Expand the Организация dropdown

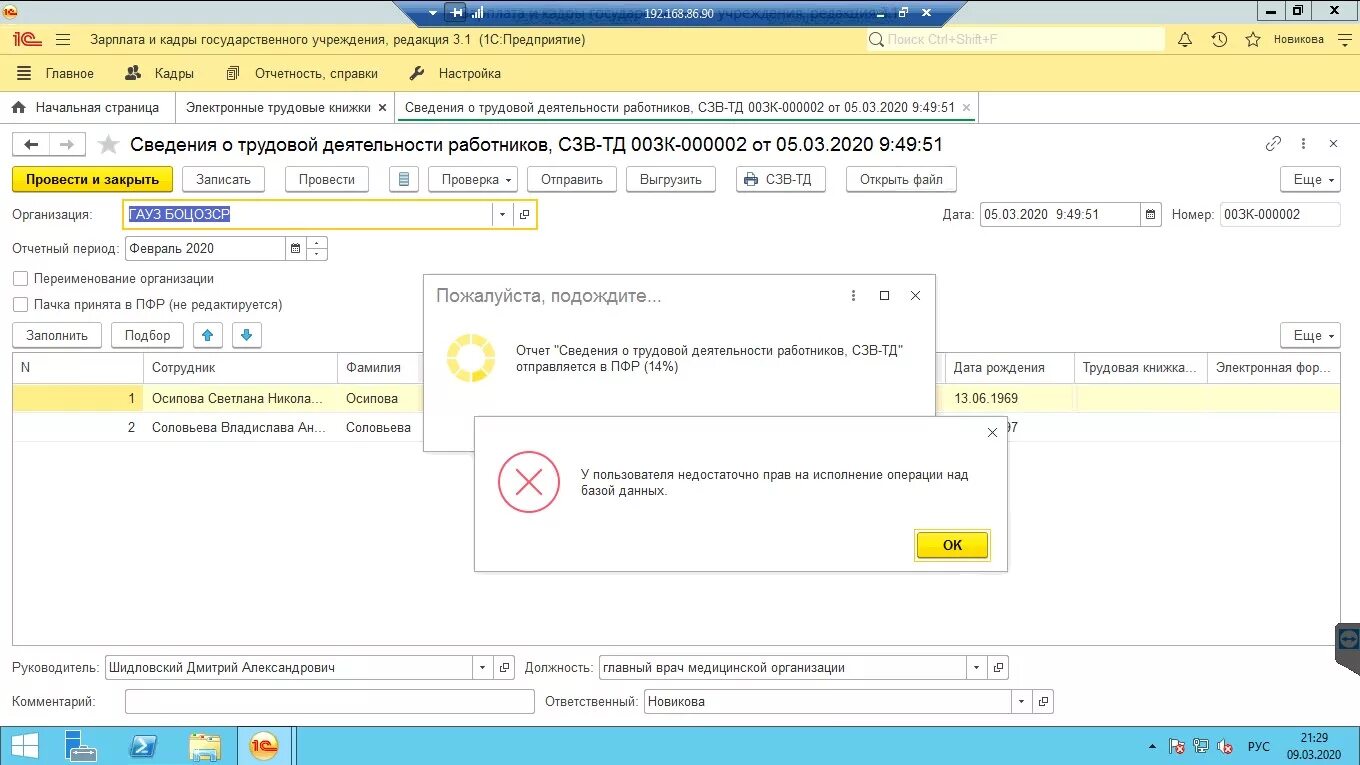pyautogui.click(x=502, y=214)
